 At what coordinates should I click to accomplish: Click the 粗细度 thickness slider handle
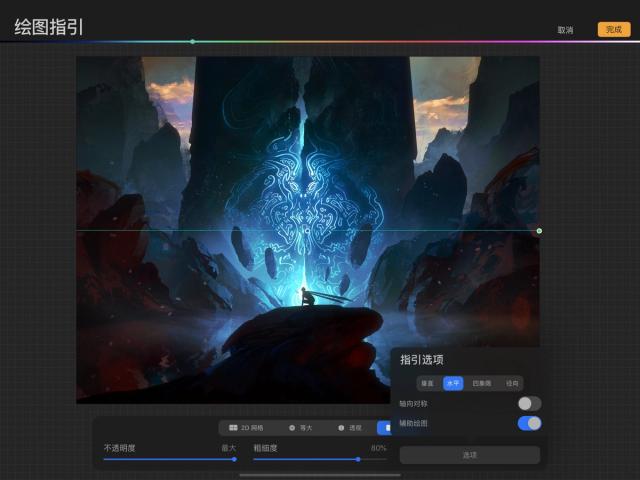click(358, 460)
